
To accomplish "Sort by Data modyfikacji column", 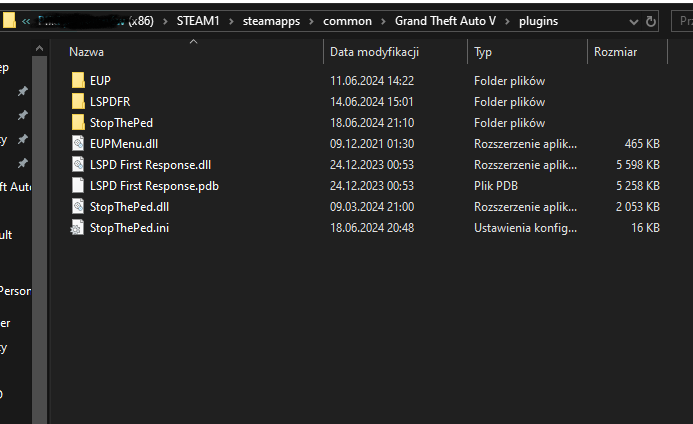I will click(x=374, y=51).
